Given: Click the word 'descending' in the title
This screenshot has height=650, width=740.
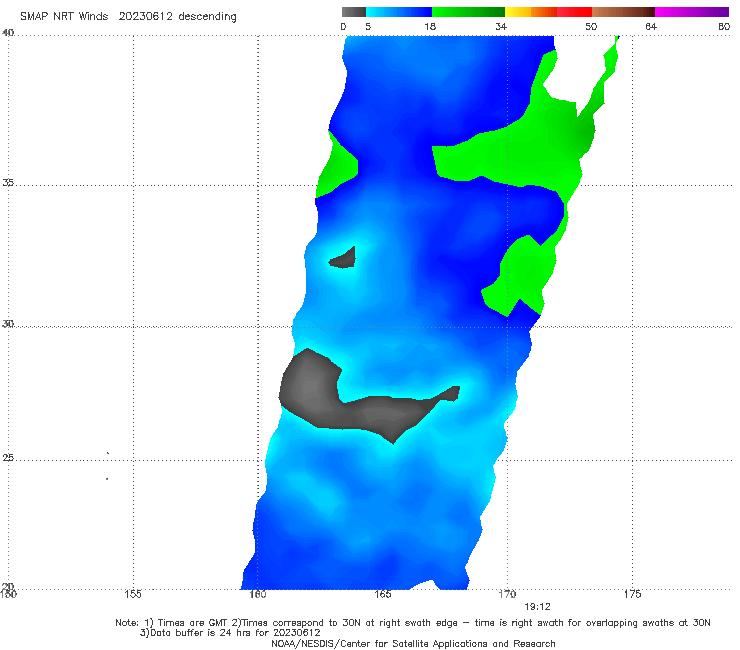Looking at the screenshot, I should pos(207,17).
